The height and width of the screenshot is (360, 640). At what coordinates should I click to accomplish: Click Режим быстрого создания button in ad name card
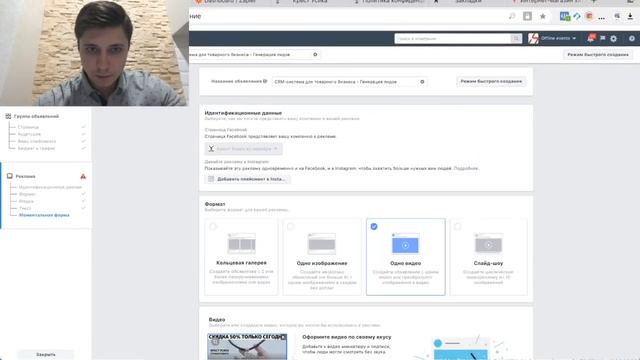tap(491, 82)
